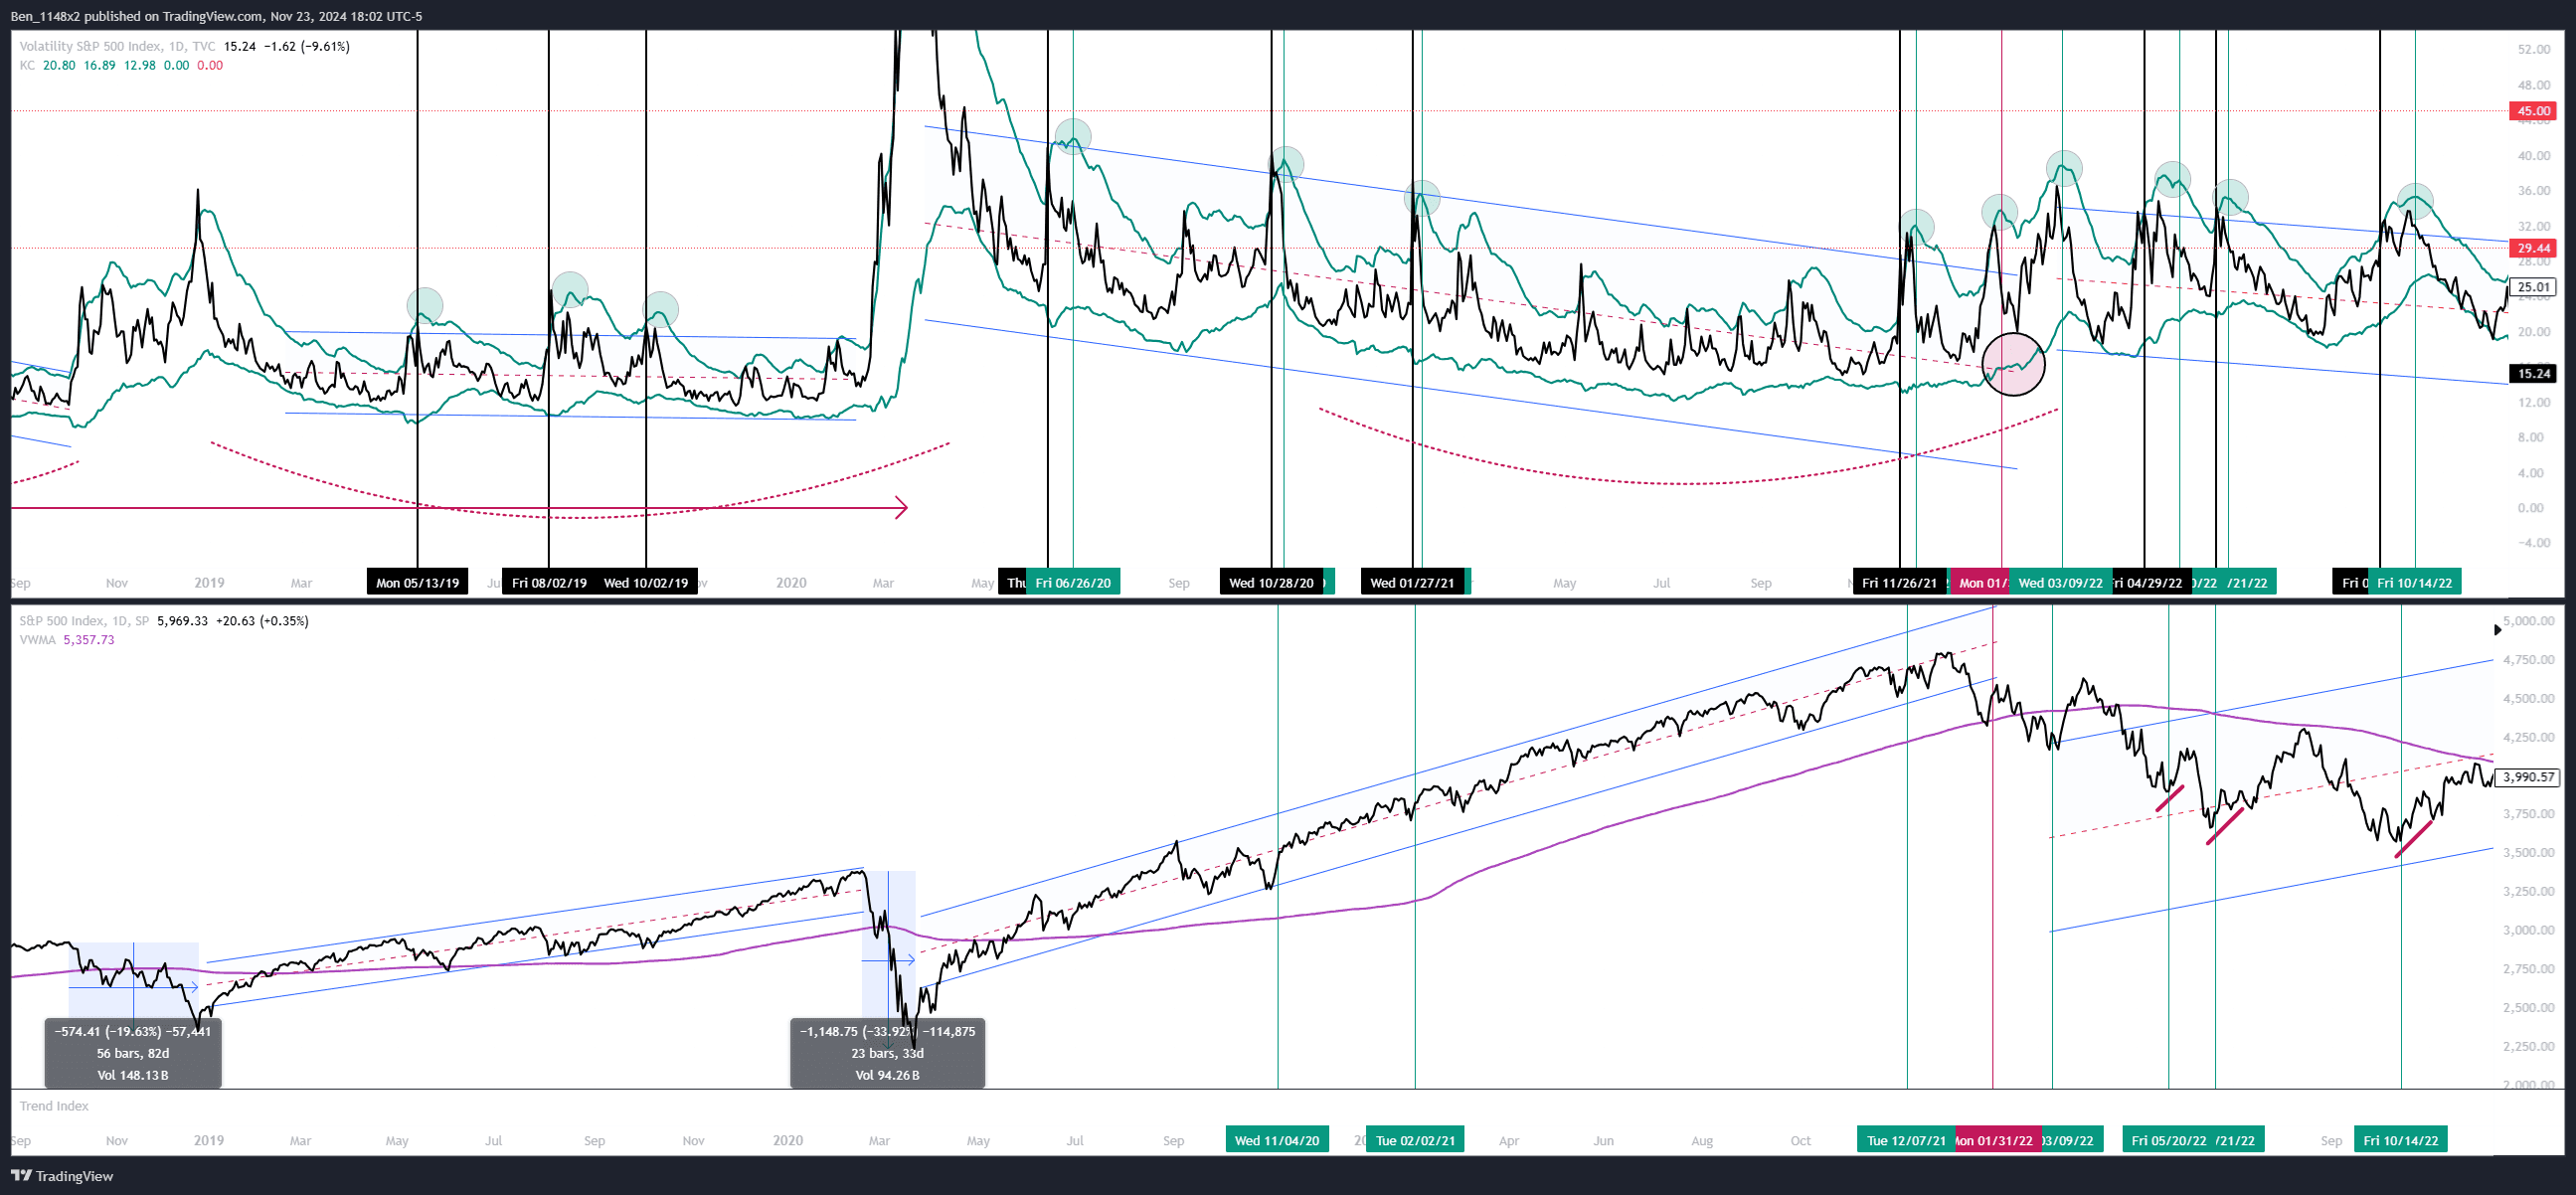Image resolution: width=2576 pixels, height=1195 pixels.
Task: Click the red 29.44 price level label
Action: coord(2533,248)
